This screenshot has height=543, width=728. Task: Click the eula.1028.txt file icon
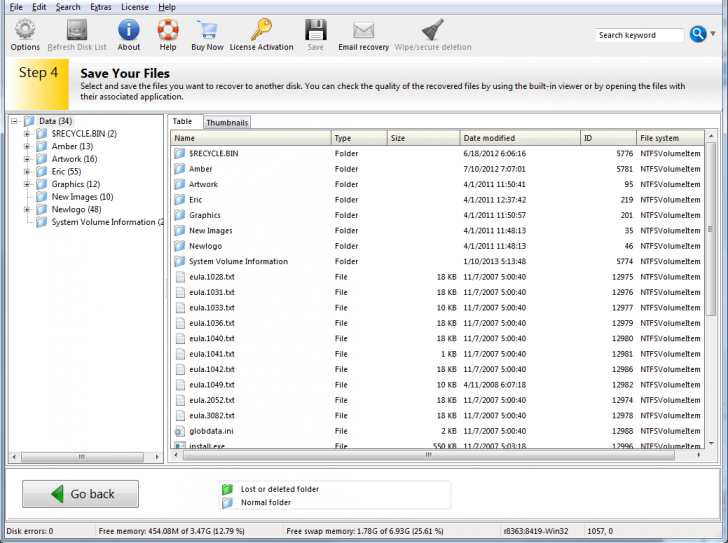click(x=180, y=277)
